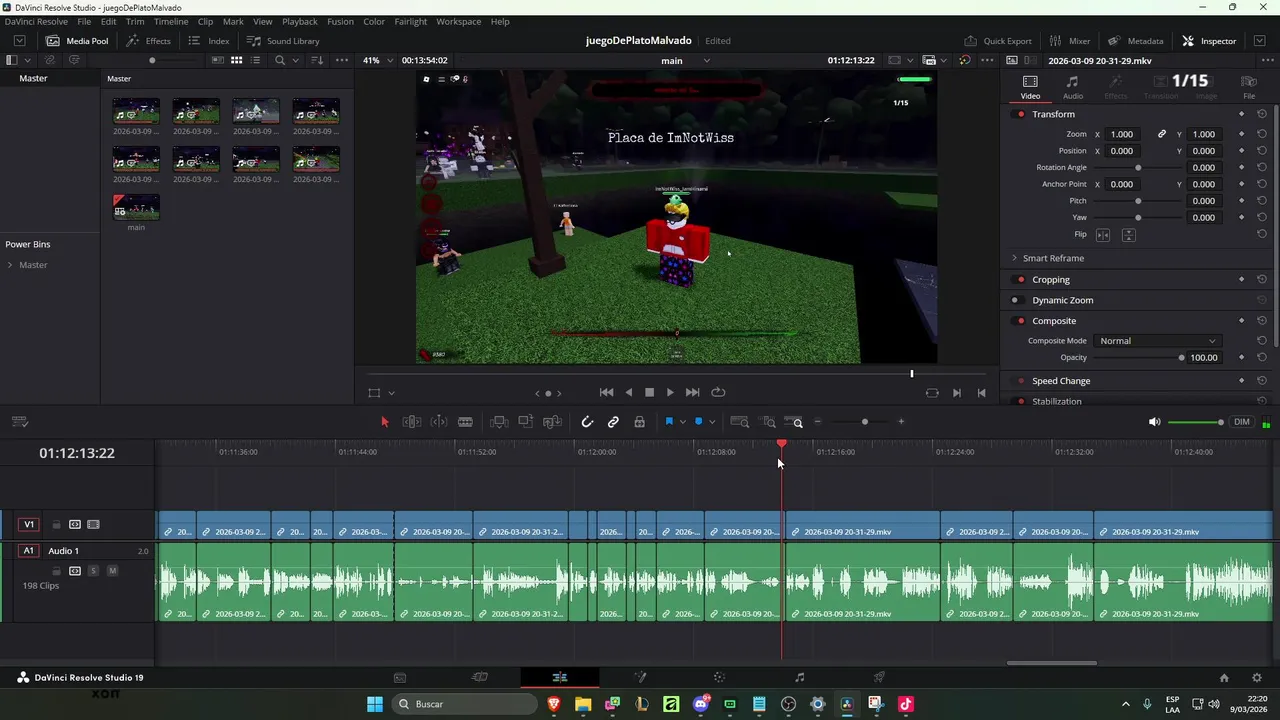Open the marker color dropdown arrow
This screenshot has height=720, width=1280.
712,422
